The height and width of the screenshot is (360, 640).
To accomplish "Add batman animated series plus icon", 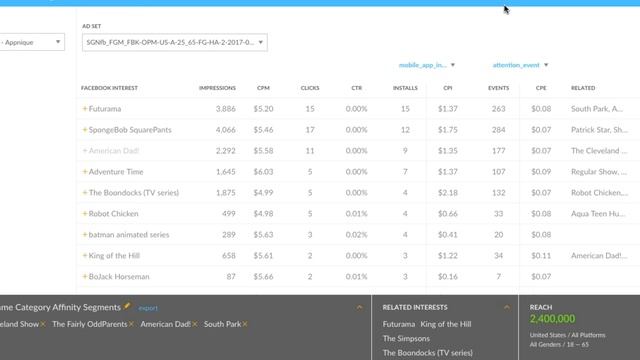I will 85,235.
